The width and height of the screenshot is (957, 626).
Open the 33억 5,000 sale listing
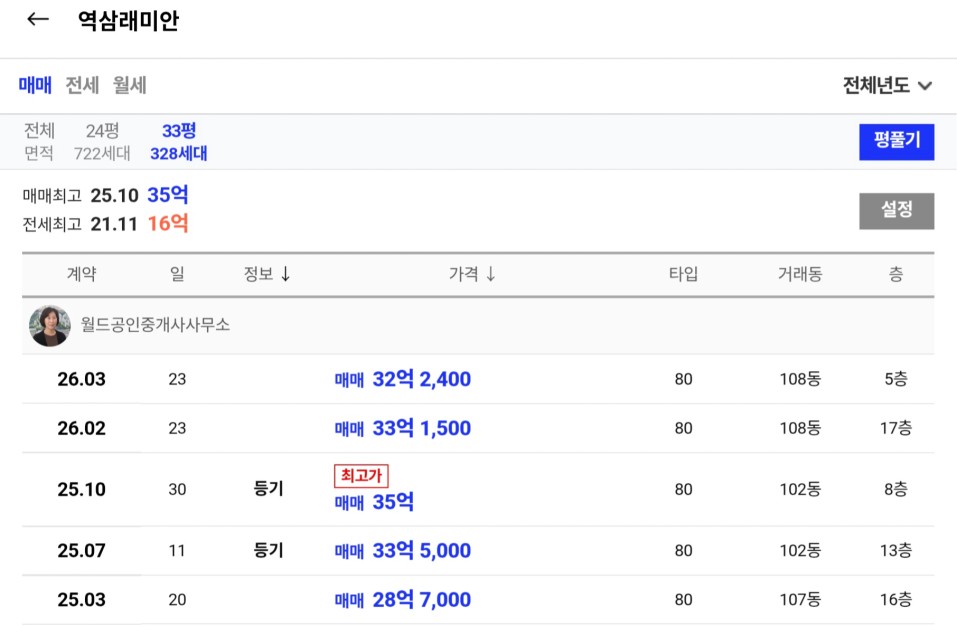coord(402,551)
